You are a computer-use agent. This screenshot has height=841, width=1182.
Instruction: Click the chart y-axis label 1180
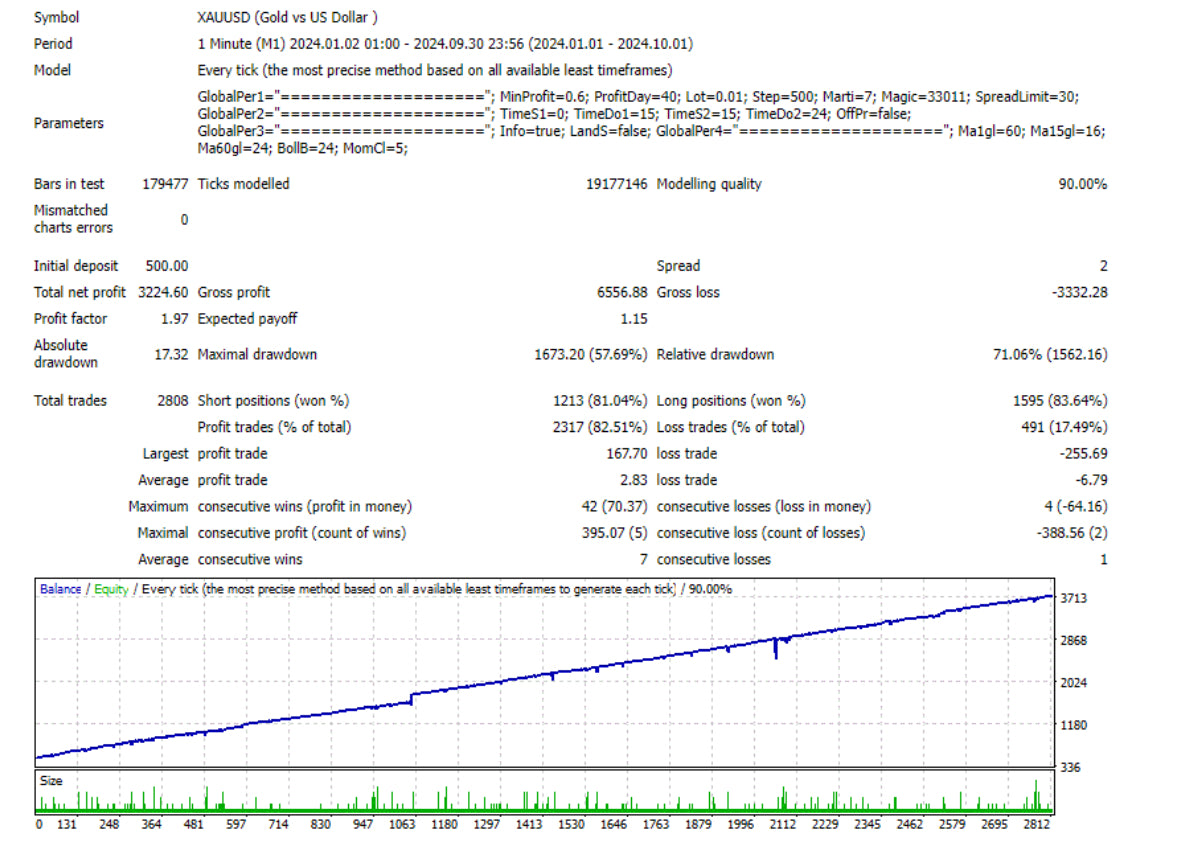(x=1073, y=725)
